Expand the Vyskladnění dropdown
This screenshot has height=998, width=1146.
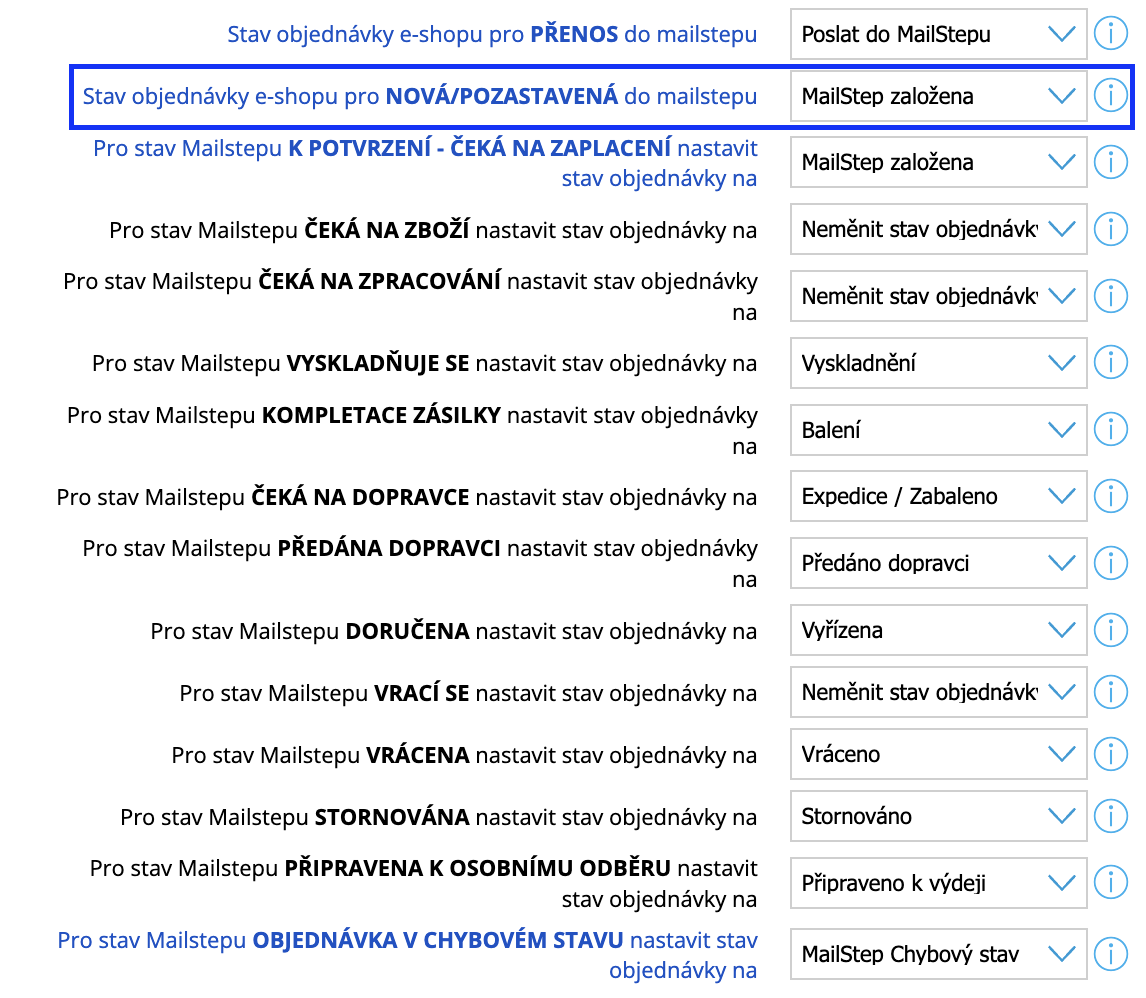tap(938, 363)
